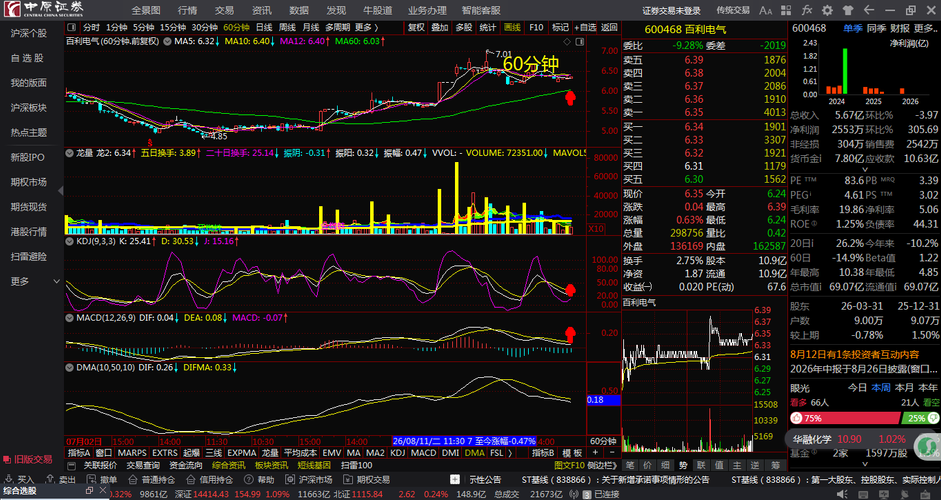Screen dimensions: 941x500
Task: Open the fx formula editor
Action: pos(807,10)
